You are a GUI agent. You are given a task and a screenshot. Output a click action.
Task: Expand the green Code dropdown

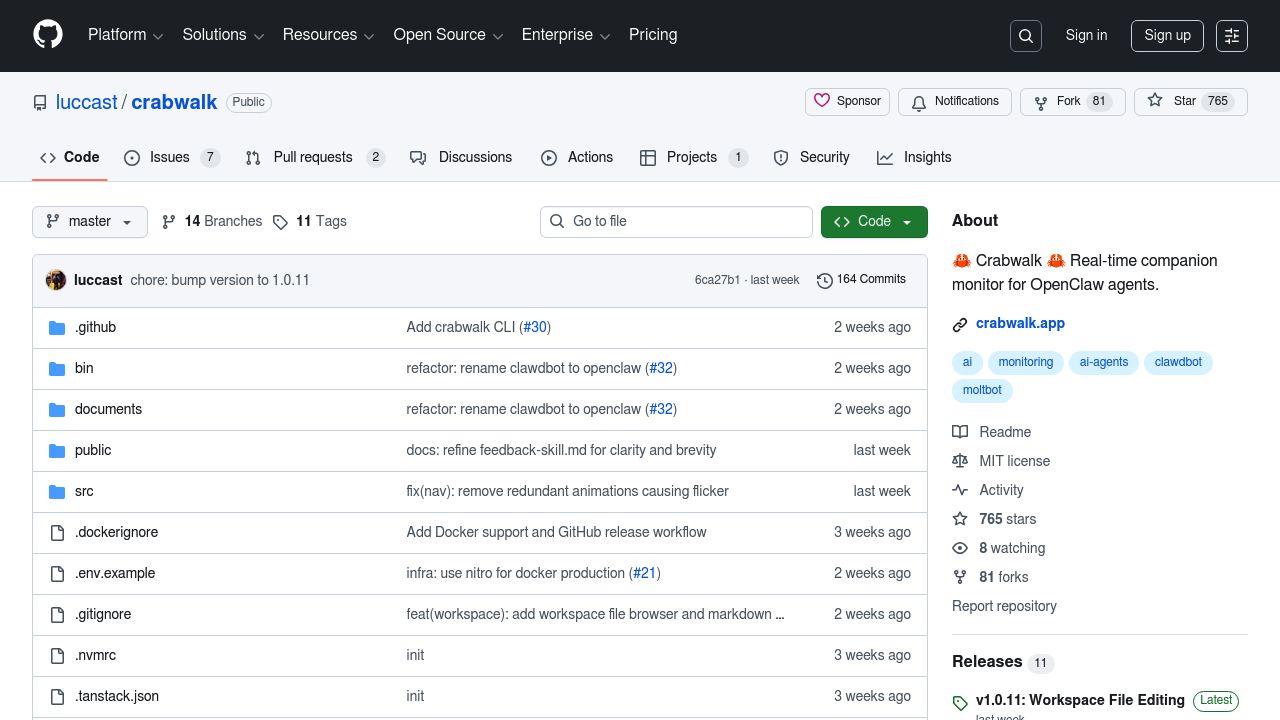pyautogui.click(x=873, y=222)
